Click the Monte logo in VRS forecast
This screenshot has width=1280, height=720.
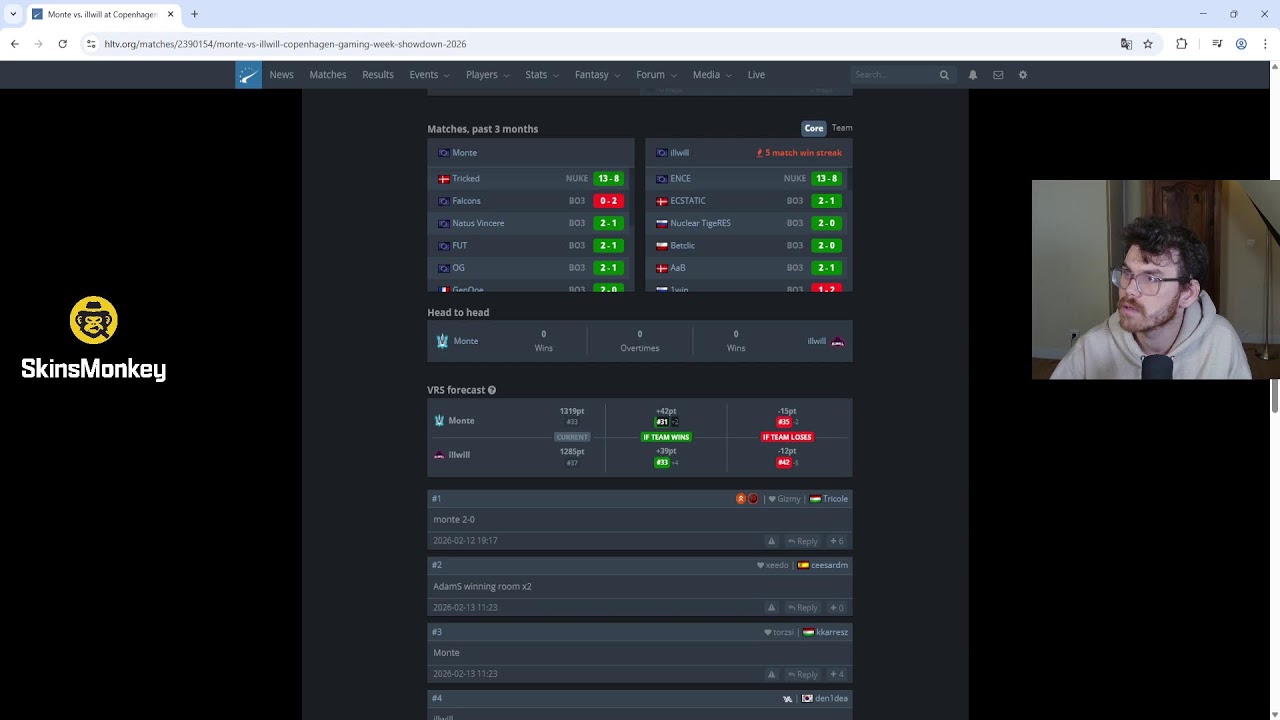[439, 421]
